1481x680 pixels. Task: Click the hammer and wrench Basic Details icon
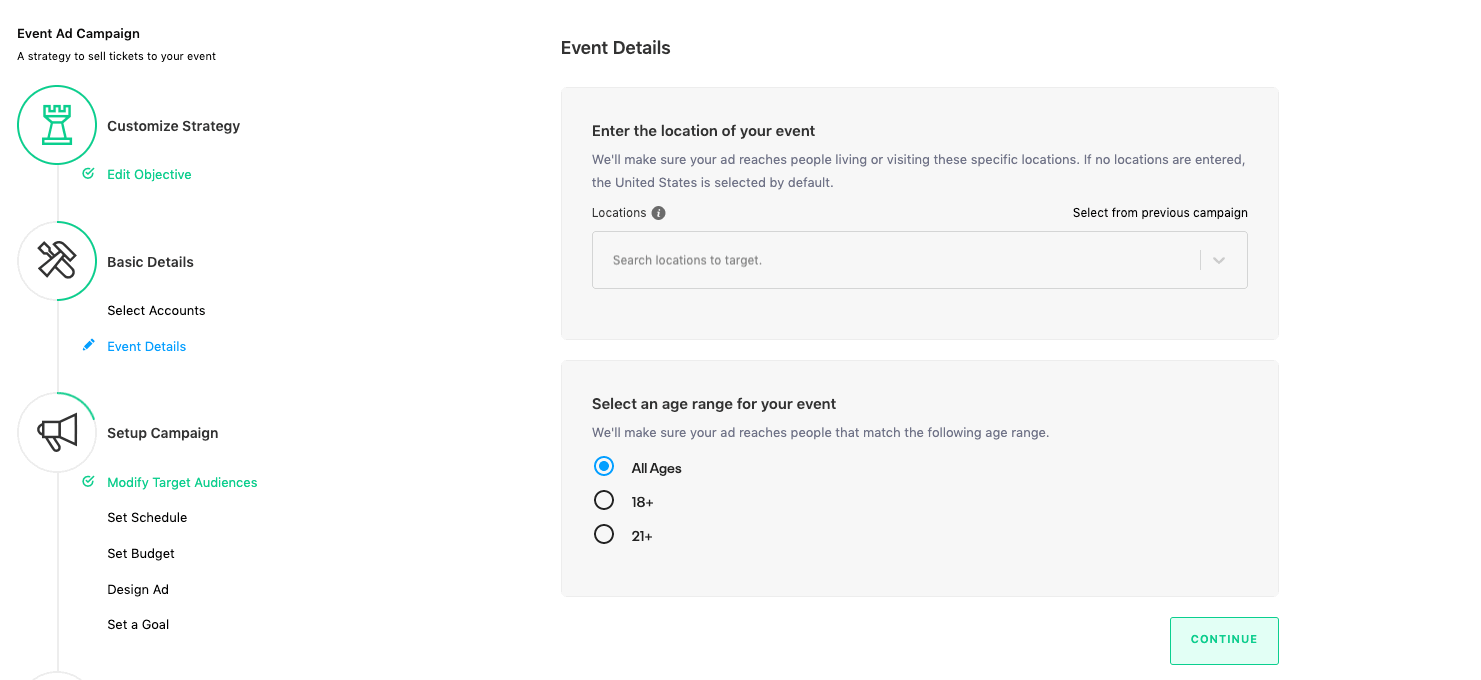[57, 261]
